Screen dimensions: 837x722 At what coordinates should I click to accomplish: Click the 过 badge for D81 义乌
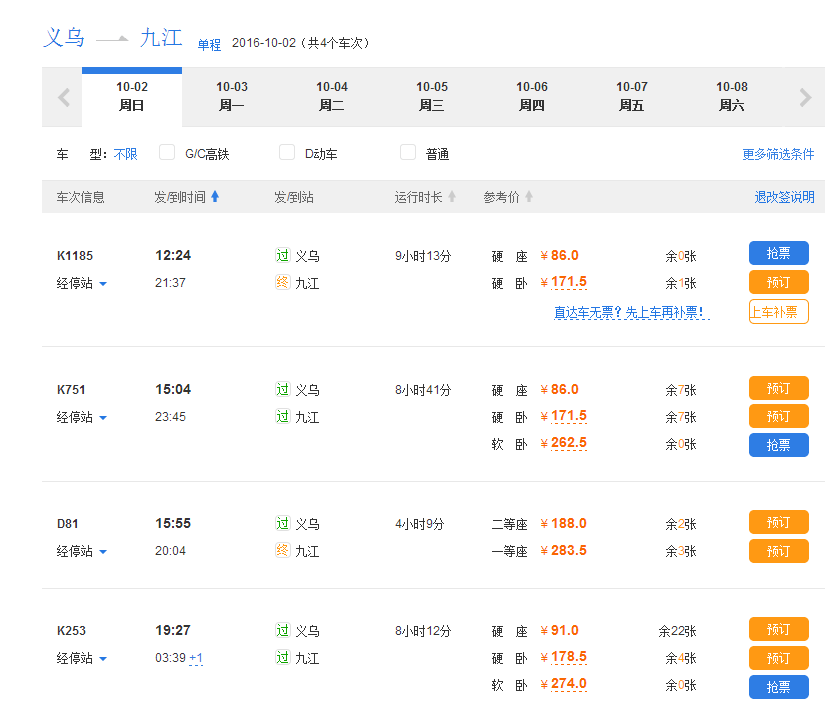[x=282, y=523]
